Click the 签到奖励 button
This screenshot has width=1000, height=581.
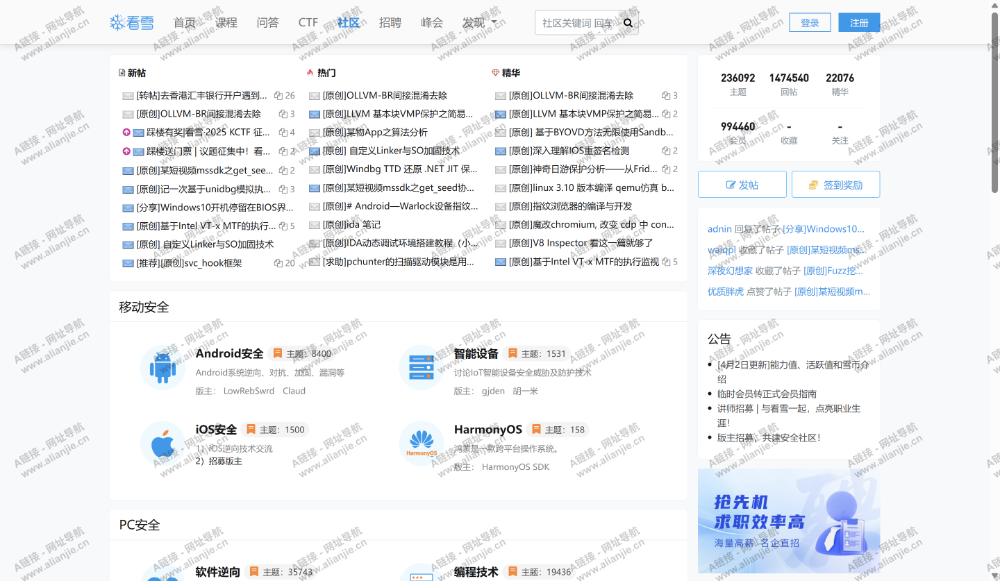[836, 185]
